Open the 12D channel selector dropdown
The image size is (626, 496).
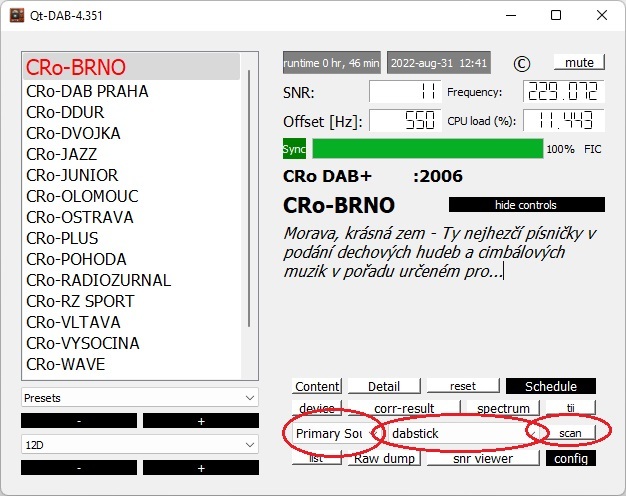pyautogui.click(x=140, y=444)
